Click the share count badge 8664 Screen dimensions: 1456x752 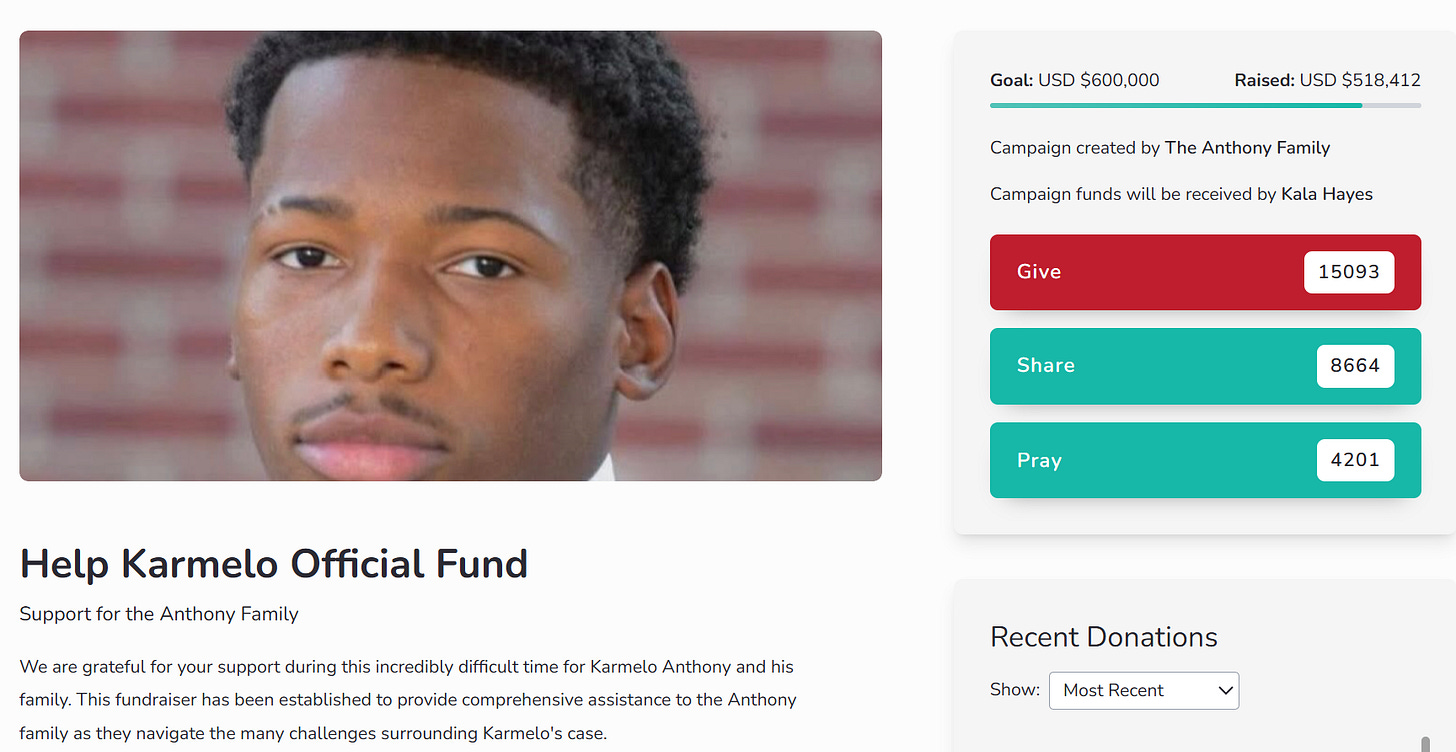point(1355,366)
